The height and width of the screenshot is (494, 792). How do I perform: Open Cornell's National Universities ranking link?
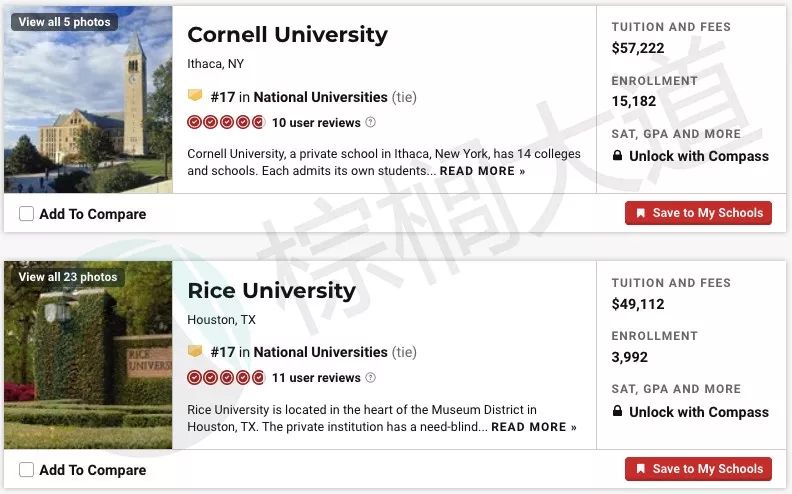coord(320,97)
